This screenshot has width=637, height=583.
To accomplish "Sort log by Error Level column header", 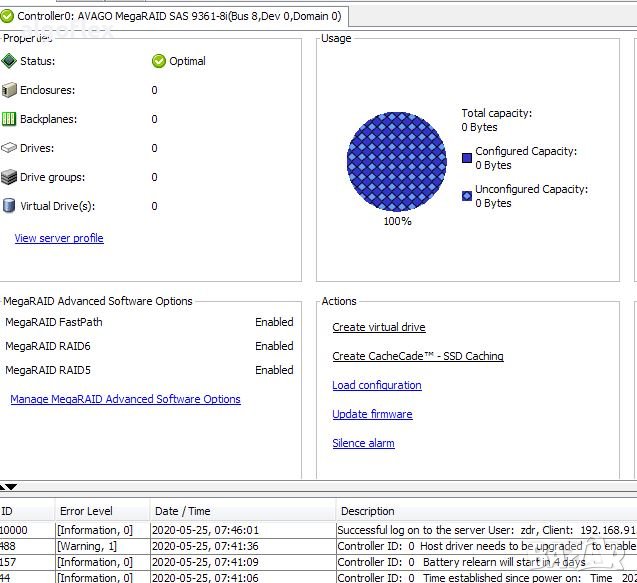I will [86, 511].
